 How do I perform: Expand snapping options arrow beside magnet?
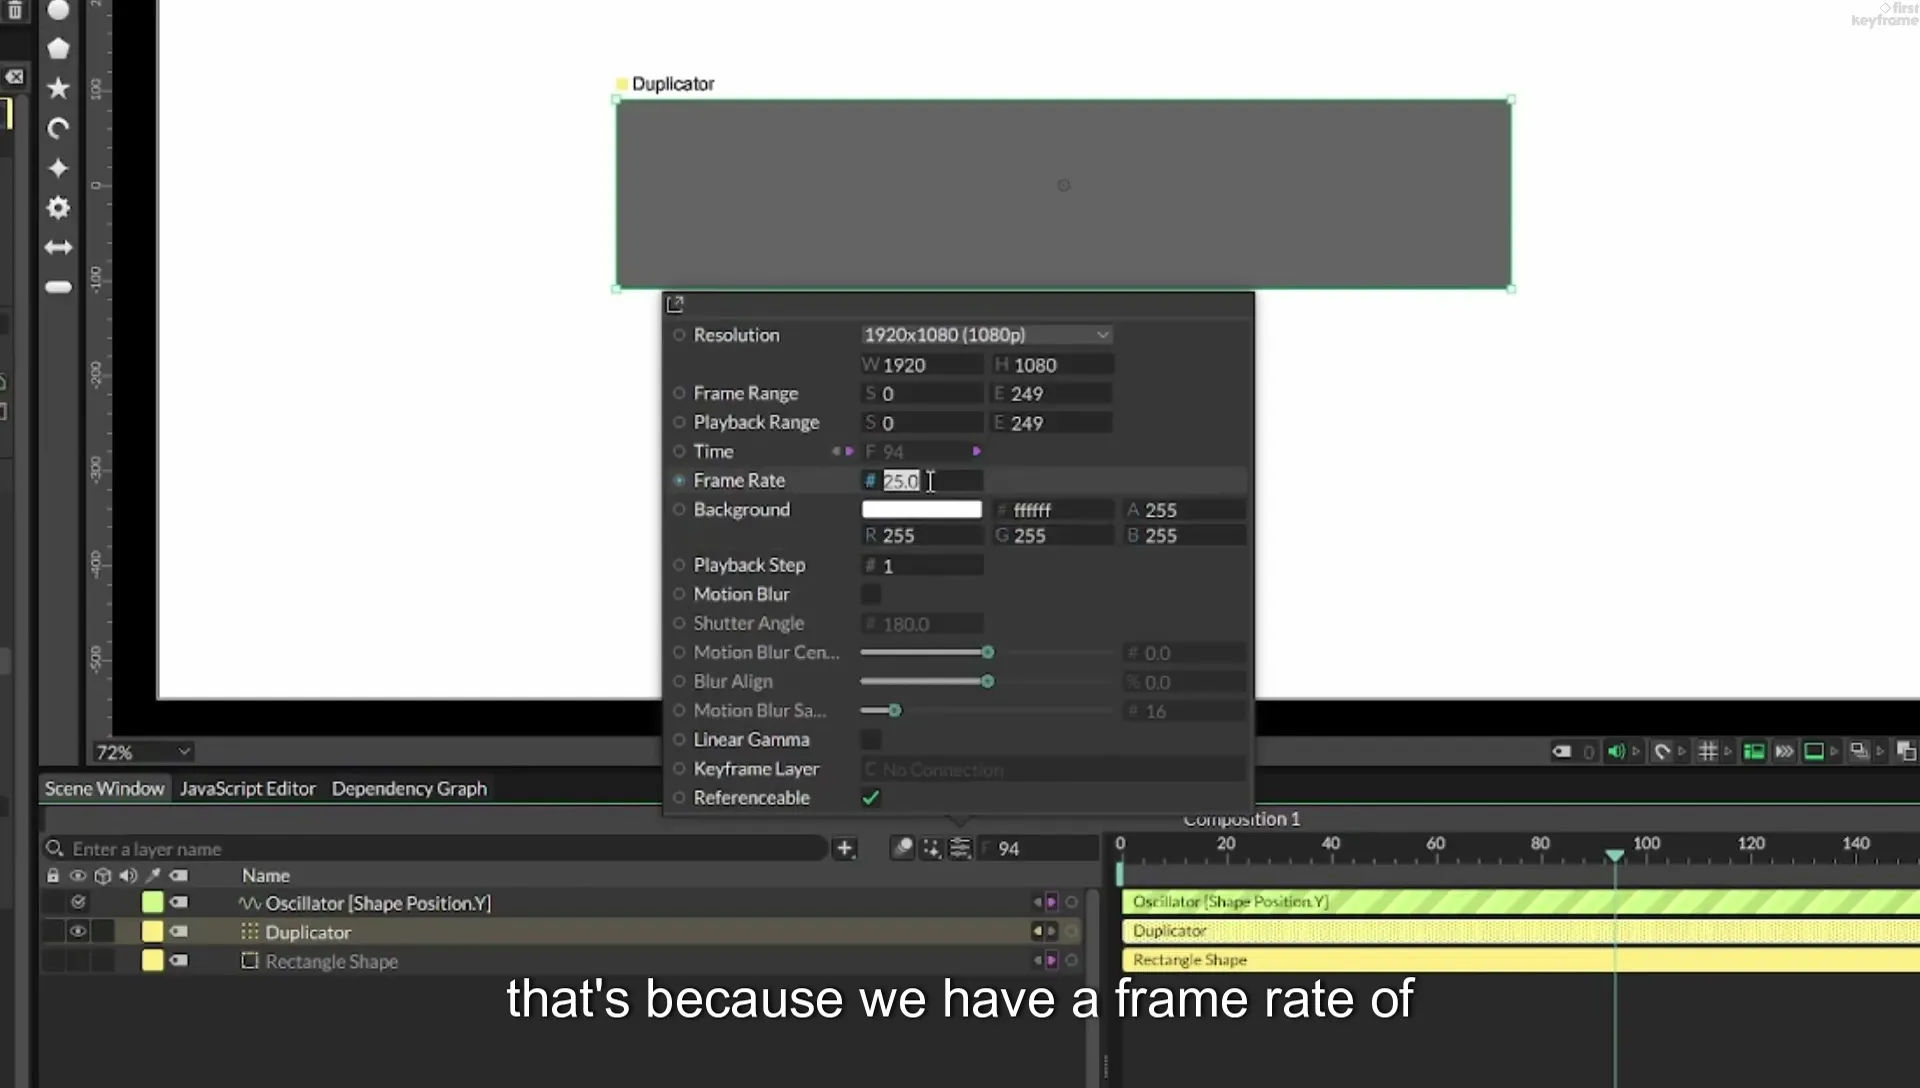[1682, 752]
